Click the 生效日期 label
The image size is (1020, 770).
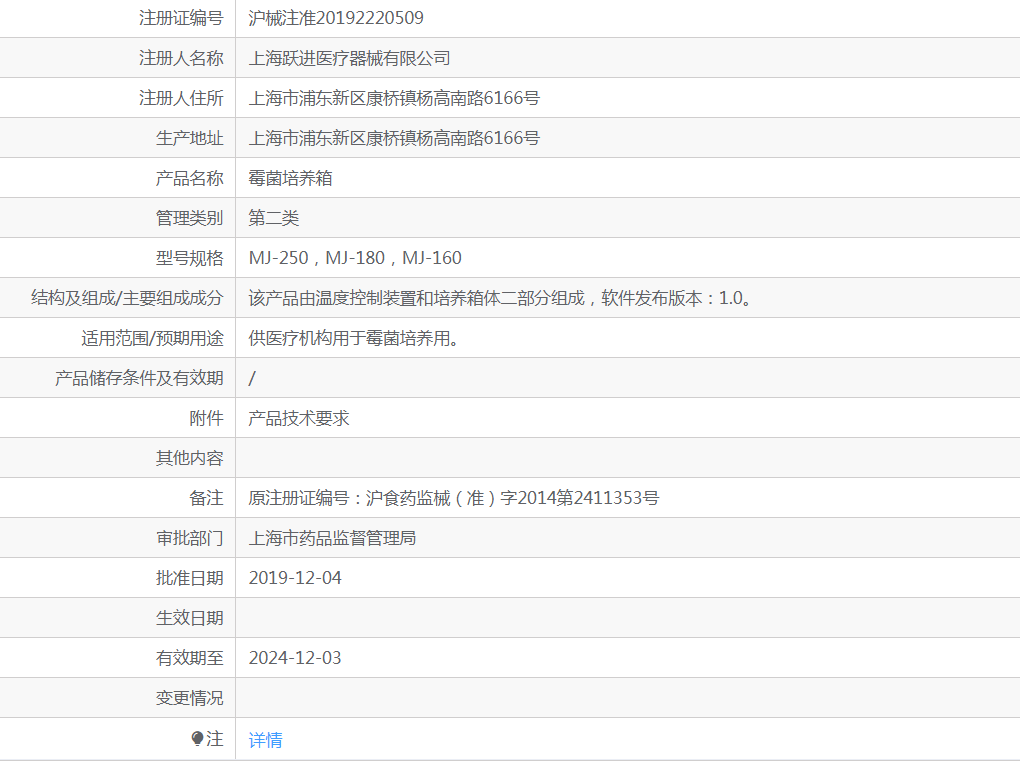pyautogui.click(x=189, y=618)
